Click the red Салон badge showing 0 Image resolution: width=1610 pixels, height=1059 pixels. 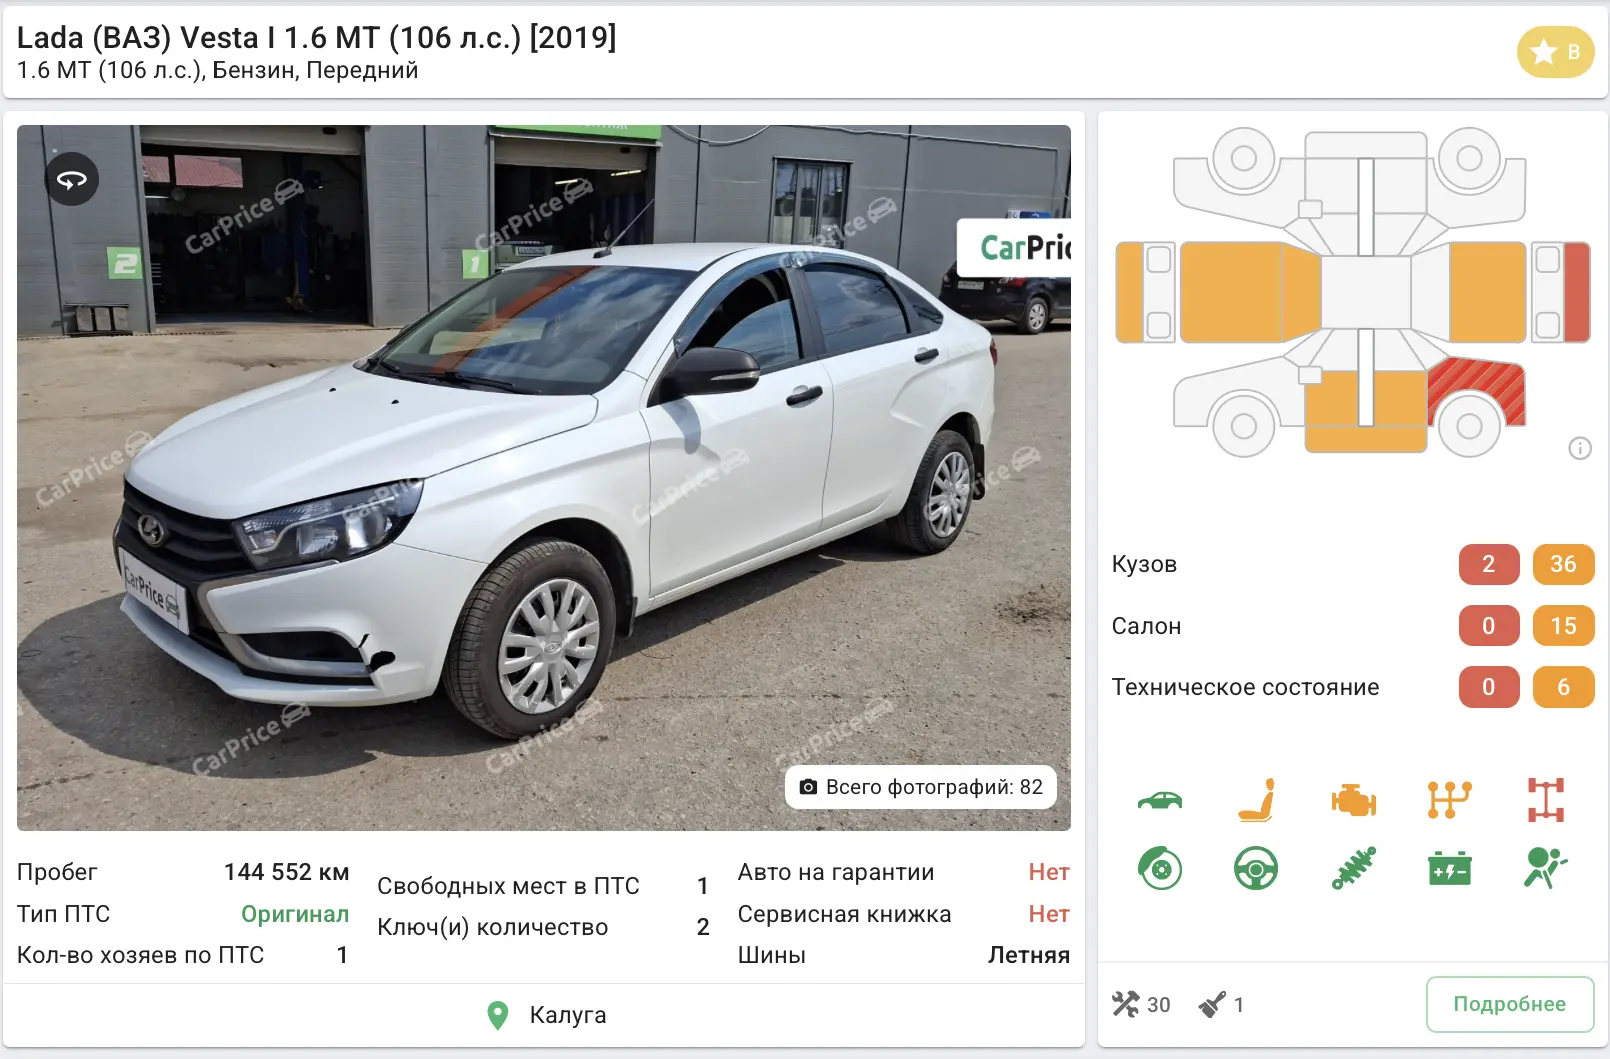[x=1488, y=626]
